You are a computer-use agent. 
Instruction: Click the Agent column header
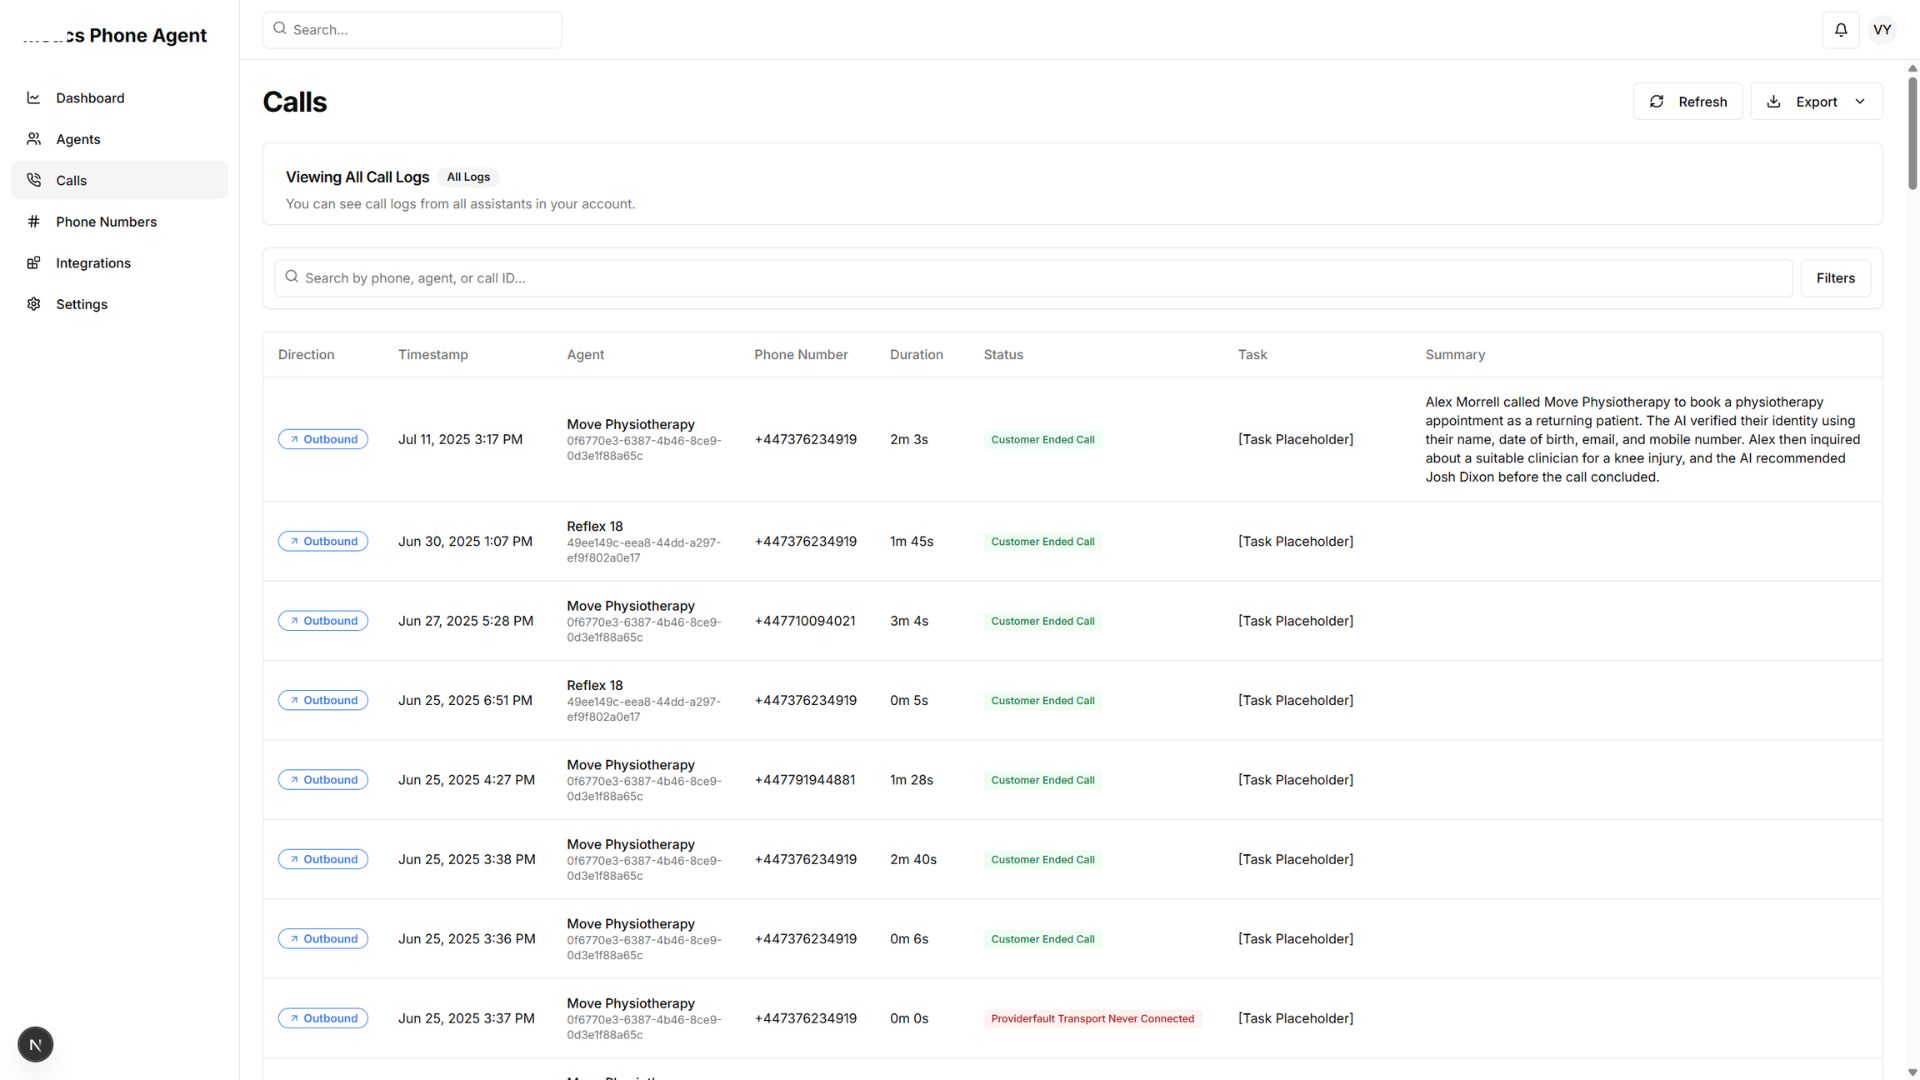coord(585,355)
